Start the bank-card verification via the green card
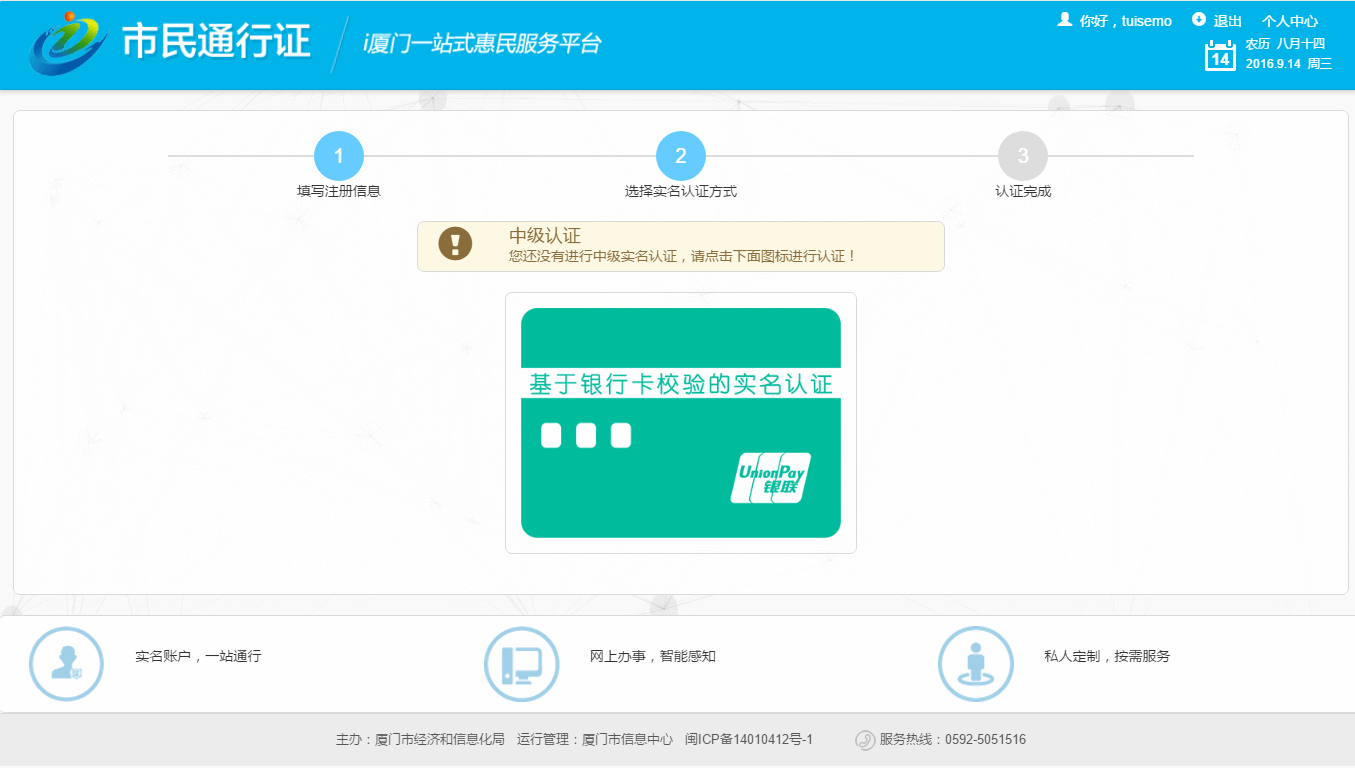This screenshot has width=1355, height=768. pos(681,423)
